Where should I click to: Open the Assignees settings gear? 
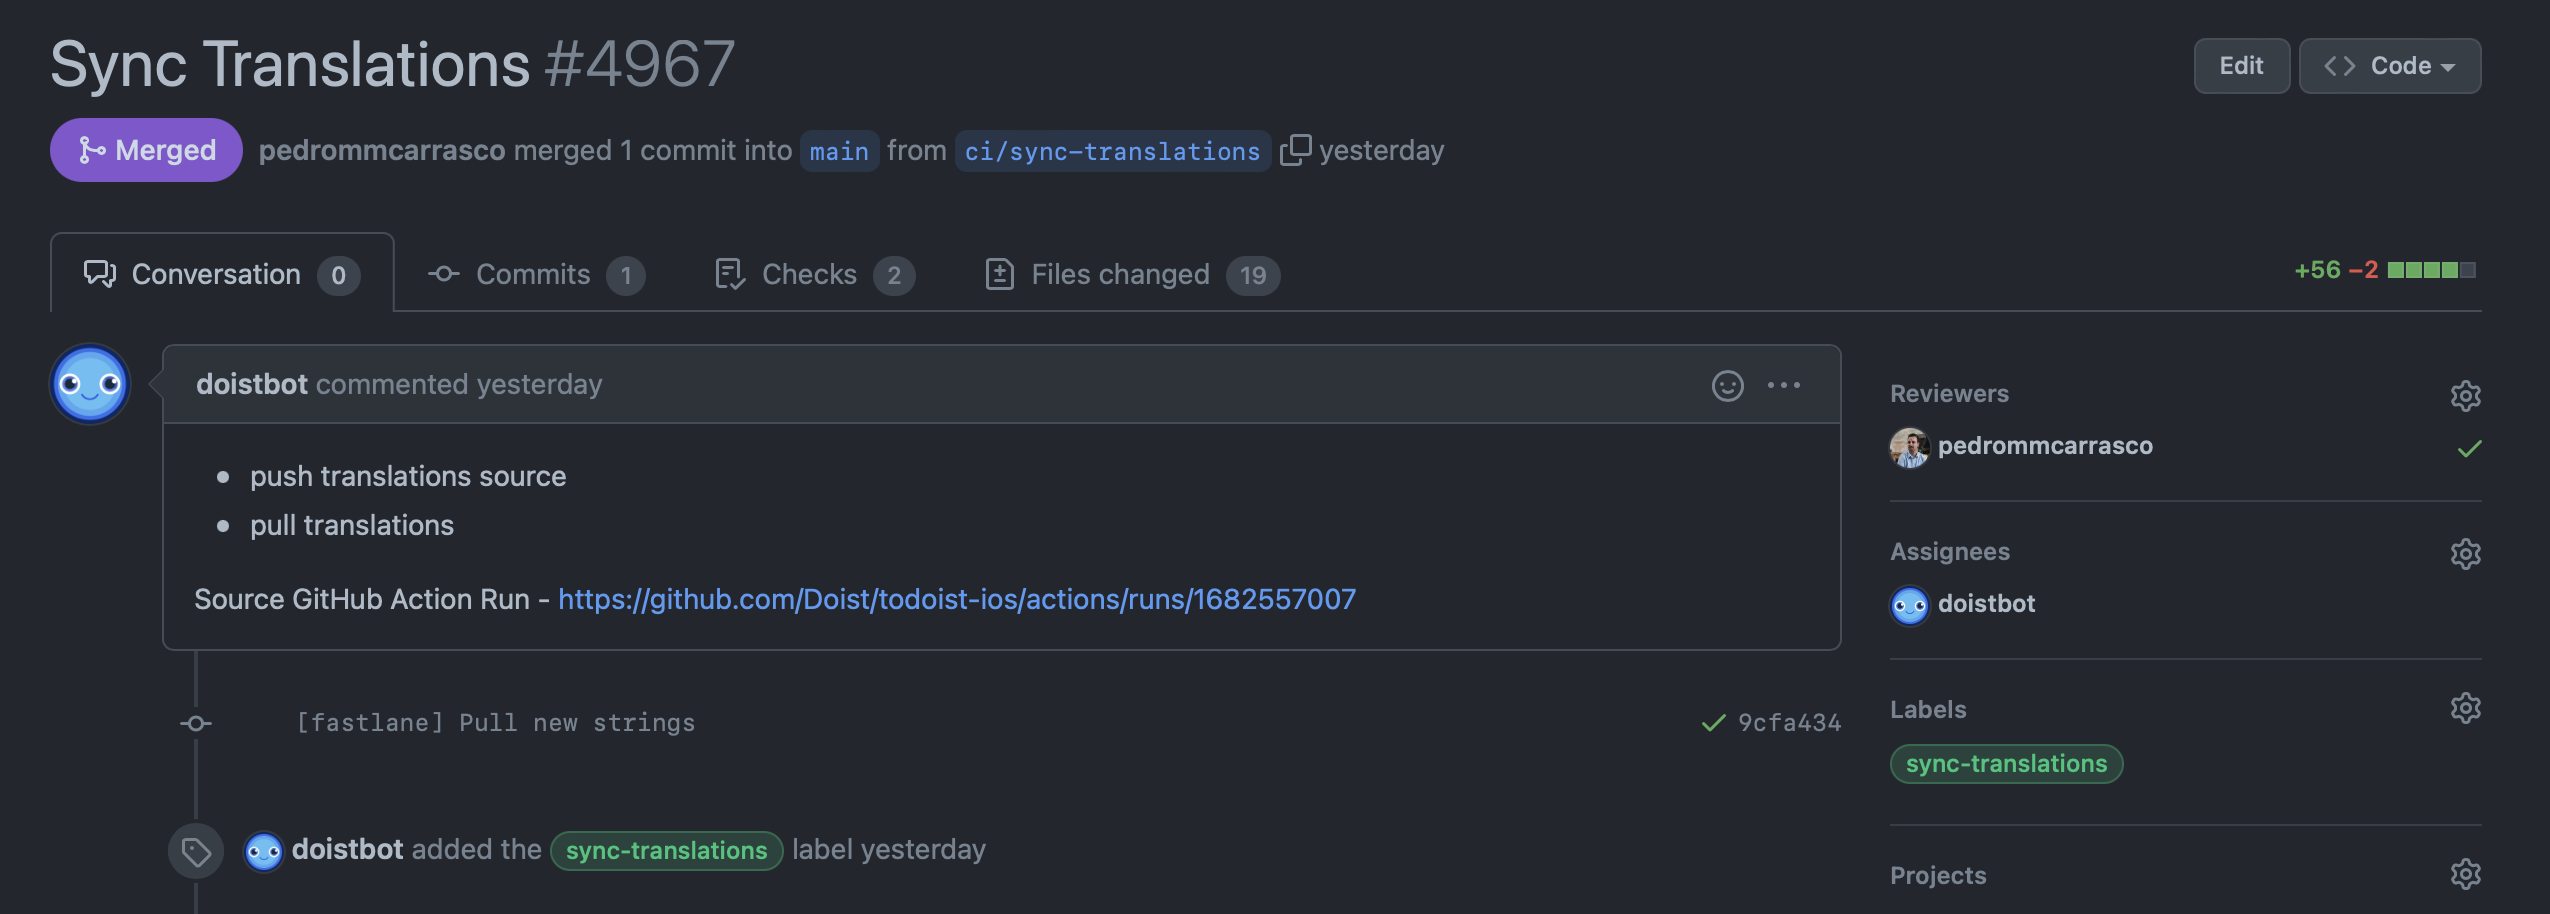[x=2464, y=553]
